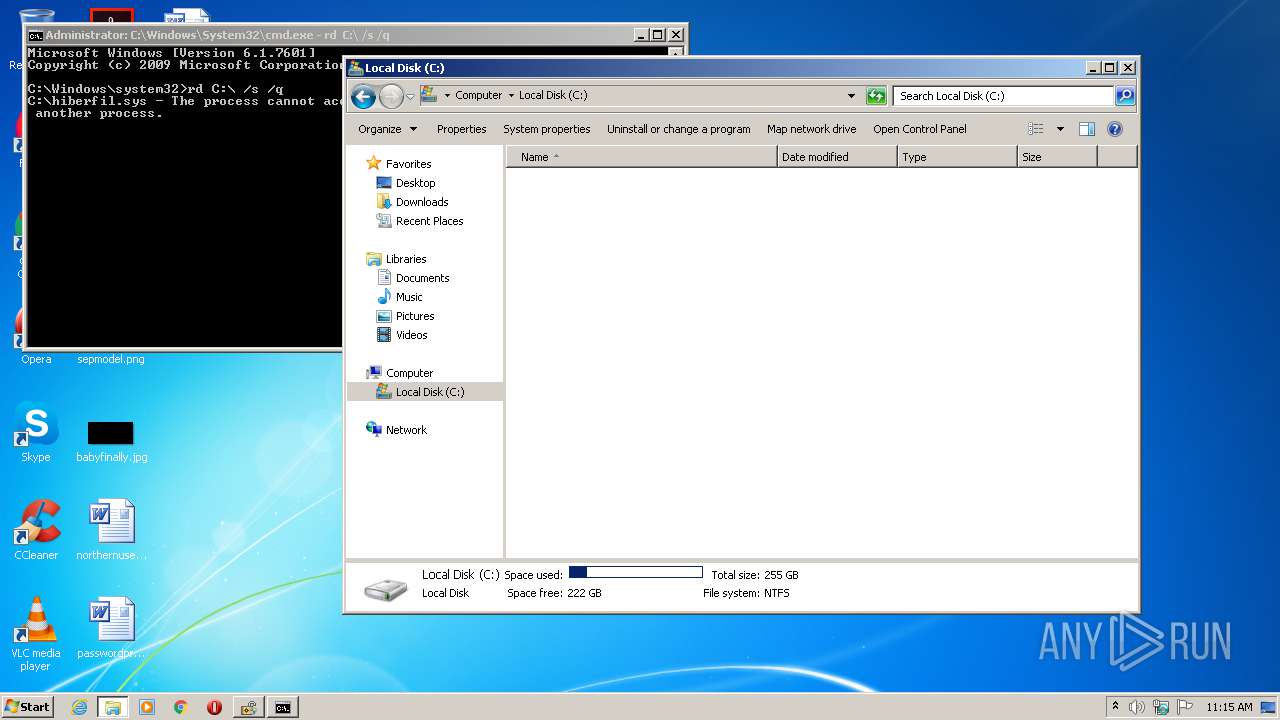Expand the arrow before Computer in address bar
The width and height of the screenshot is (1280, 720).
447,96
